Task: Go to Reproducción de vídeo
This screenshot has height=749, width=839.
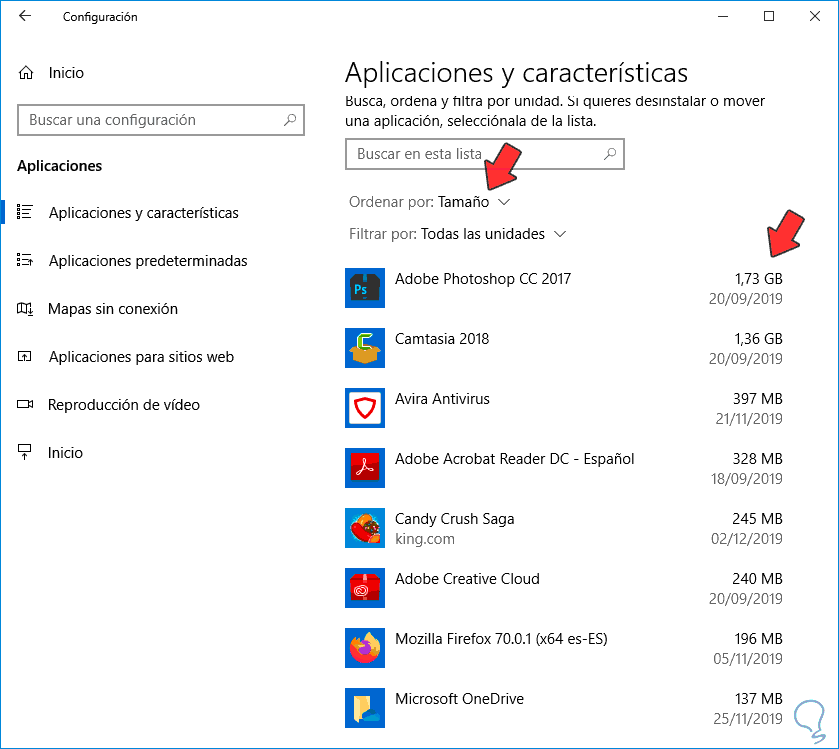Action: tap(124, 405)
